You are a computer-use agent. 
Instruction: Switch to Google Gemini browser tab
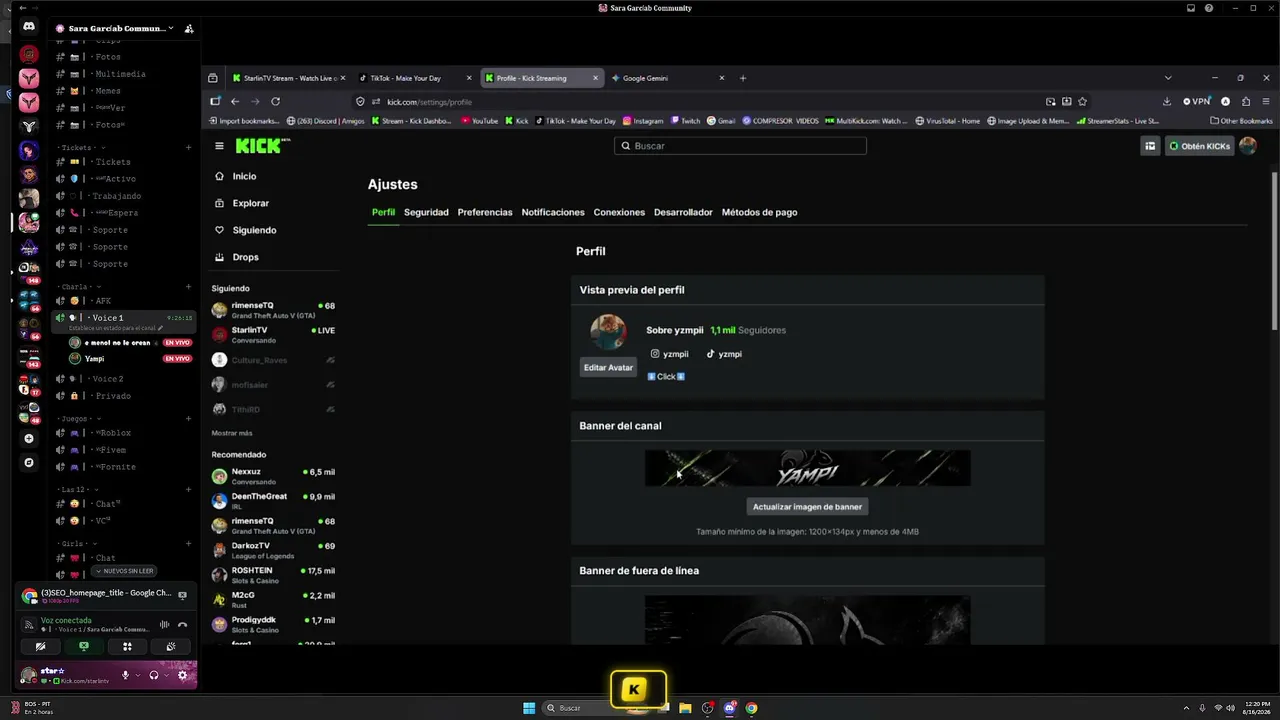(668, 78)
